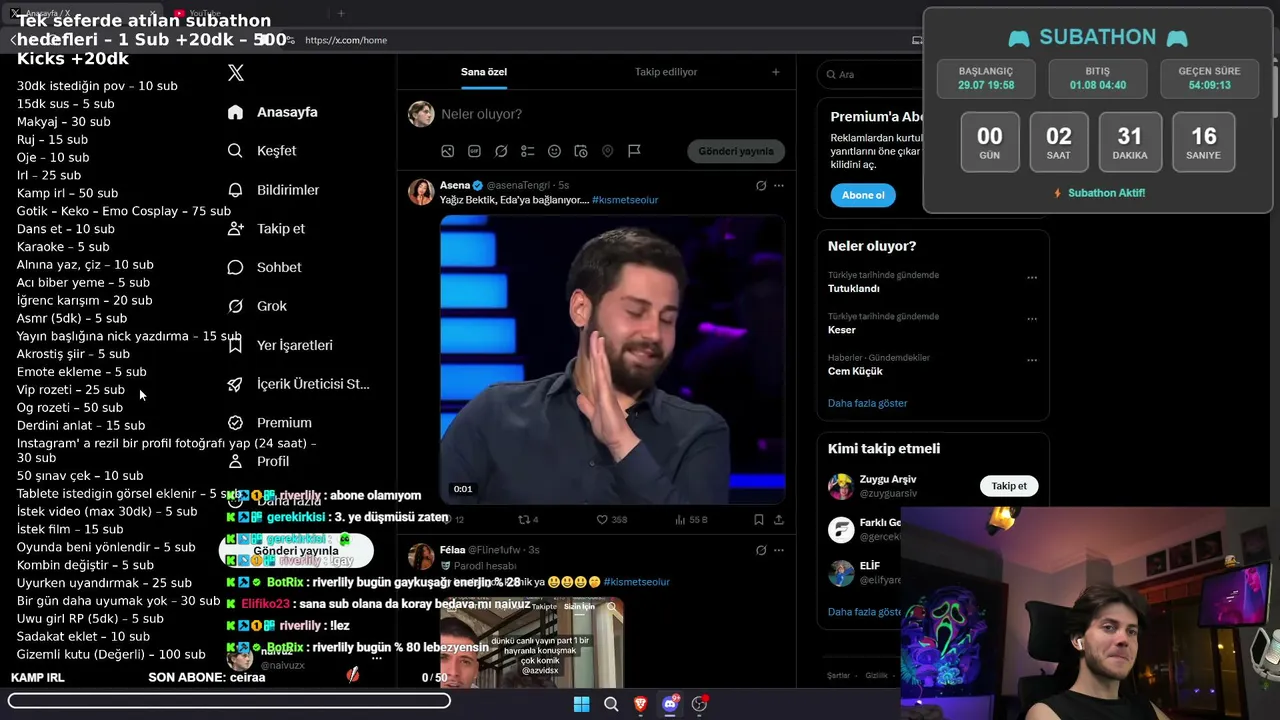Screen dimensions: 1280x720
Task: Click the #kismetseolur hashtag in Félaa's post
Action: (637, 582)
